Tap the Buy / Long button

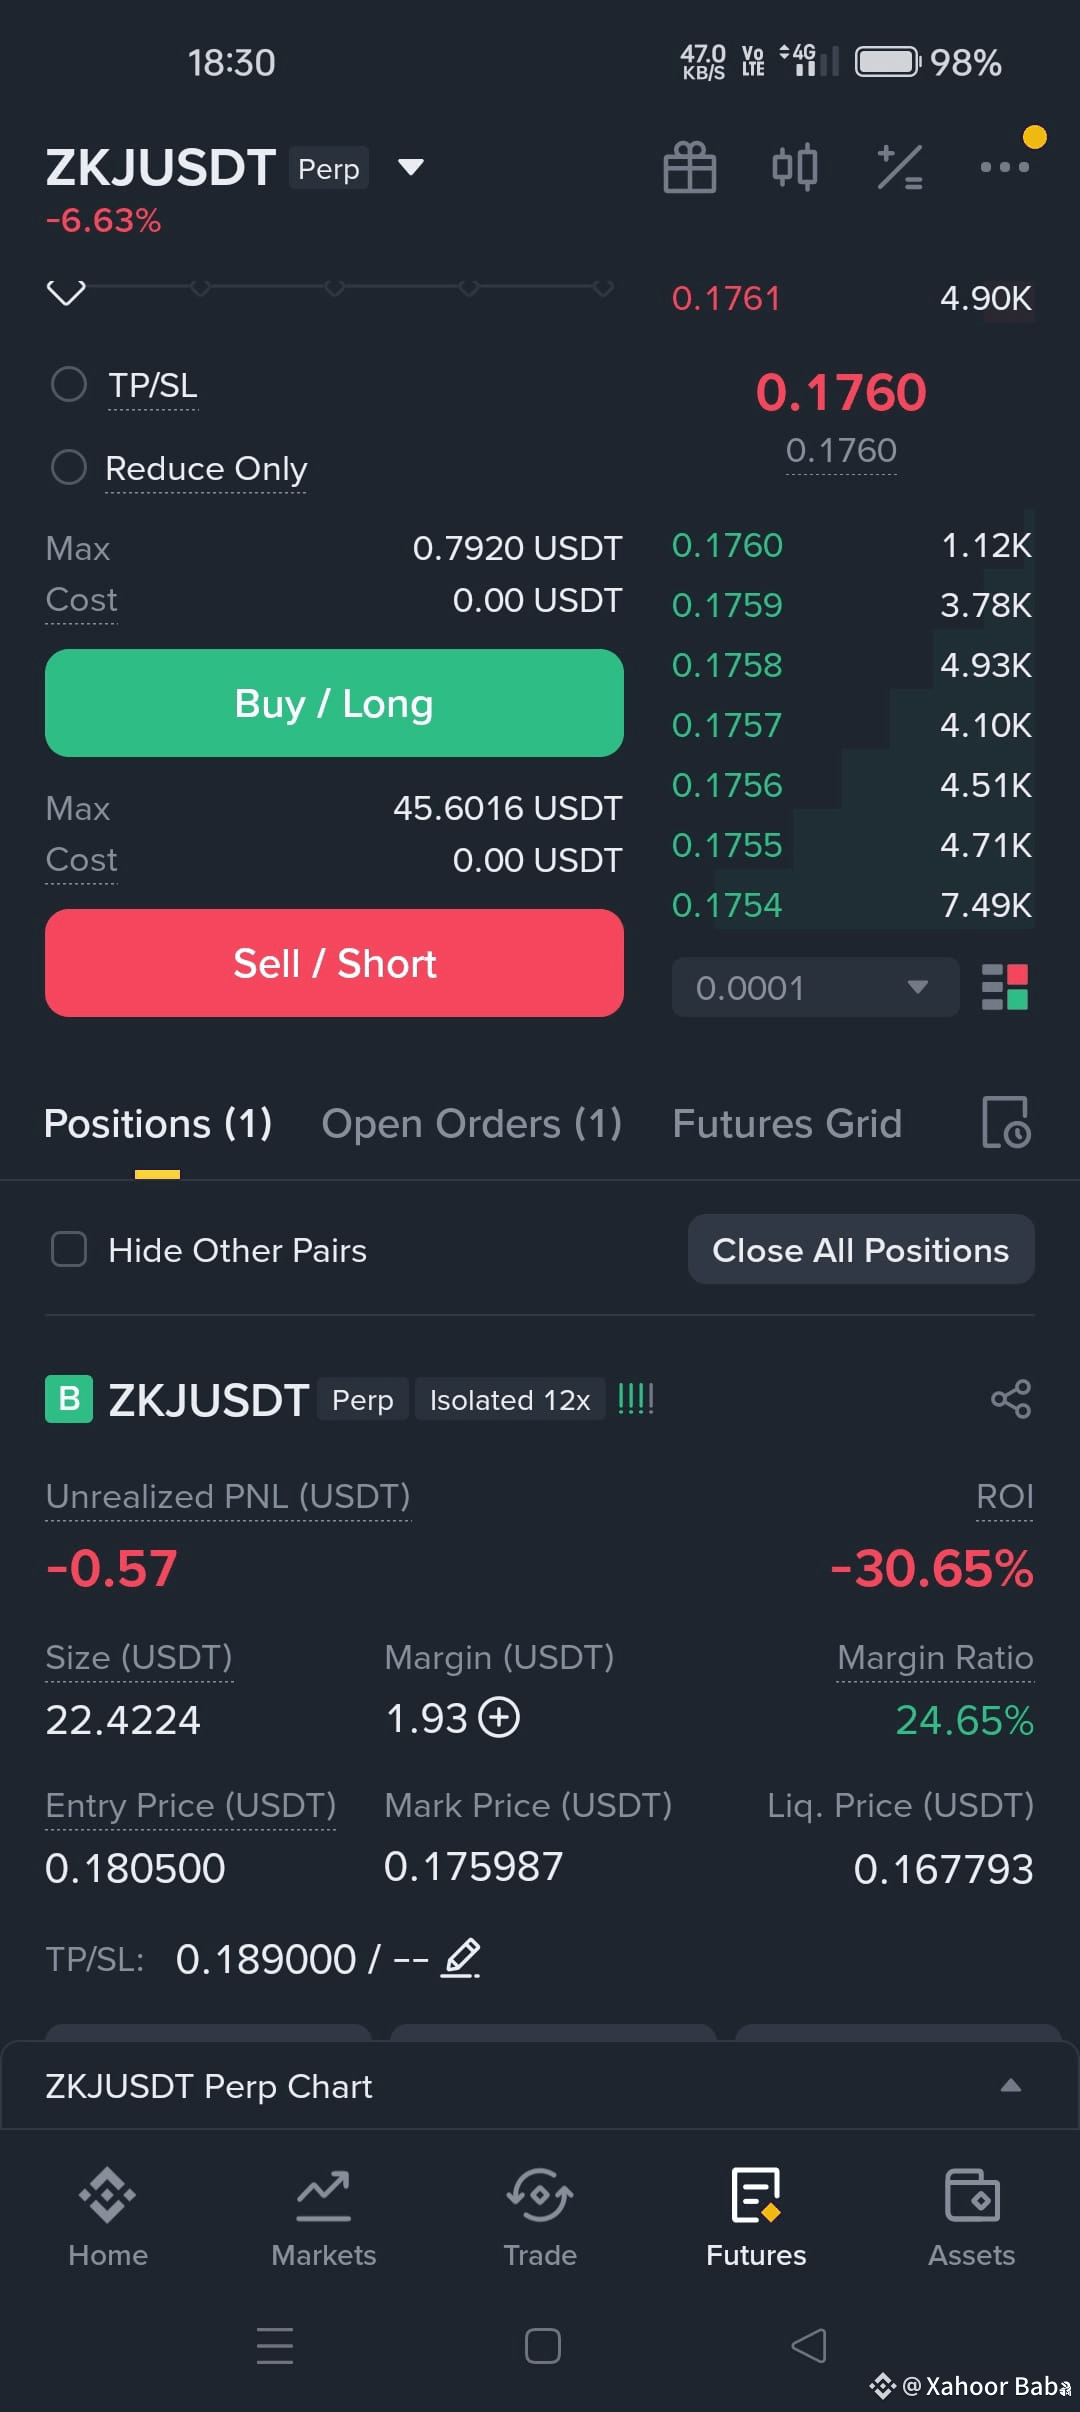pos(334,703)
